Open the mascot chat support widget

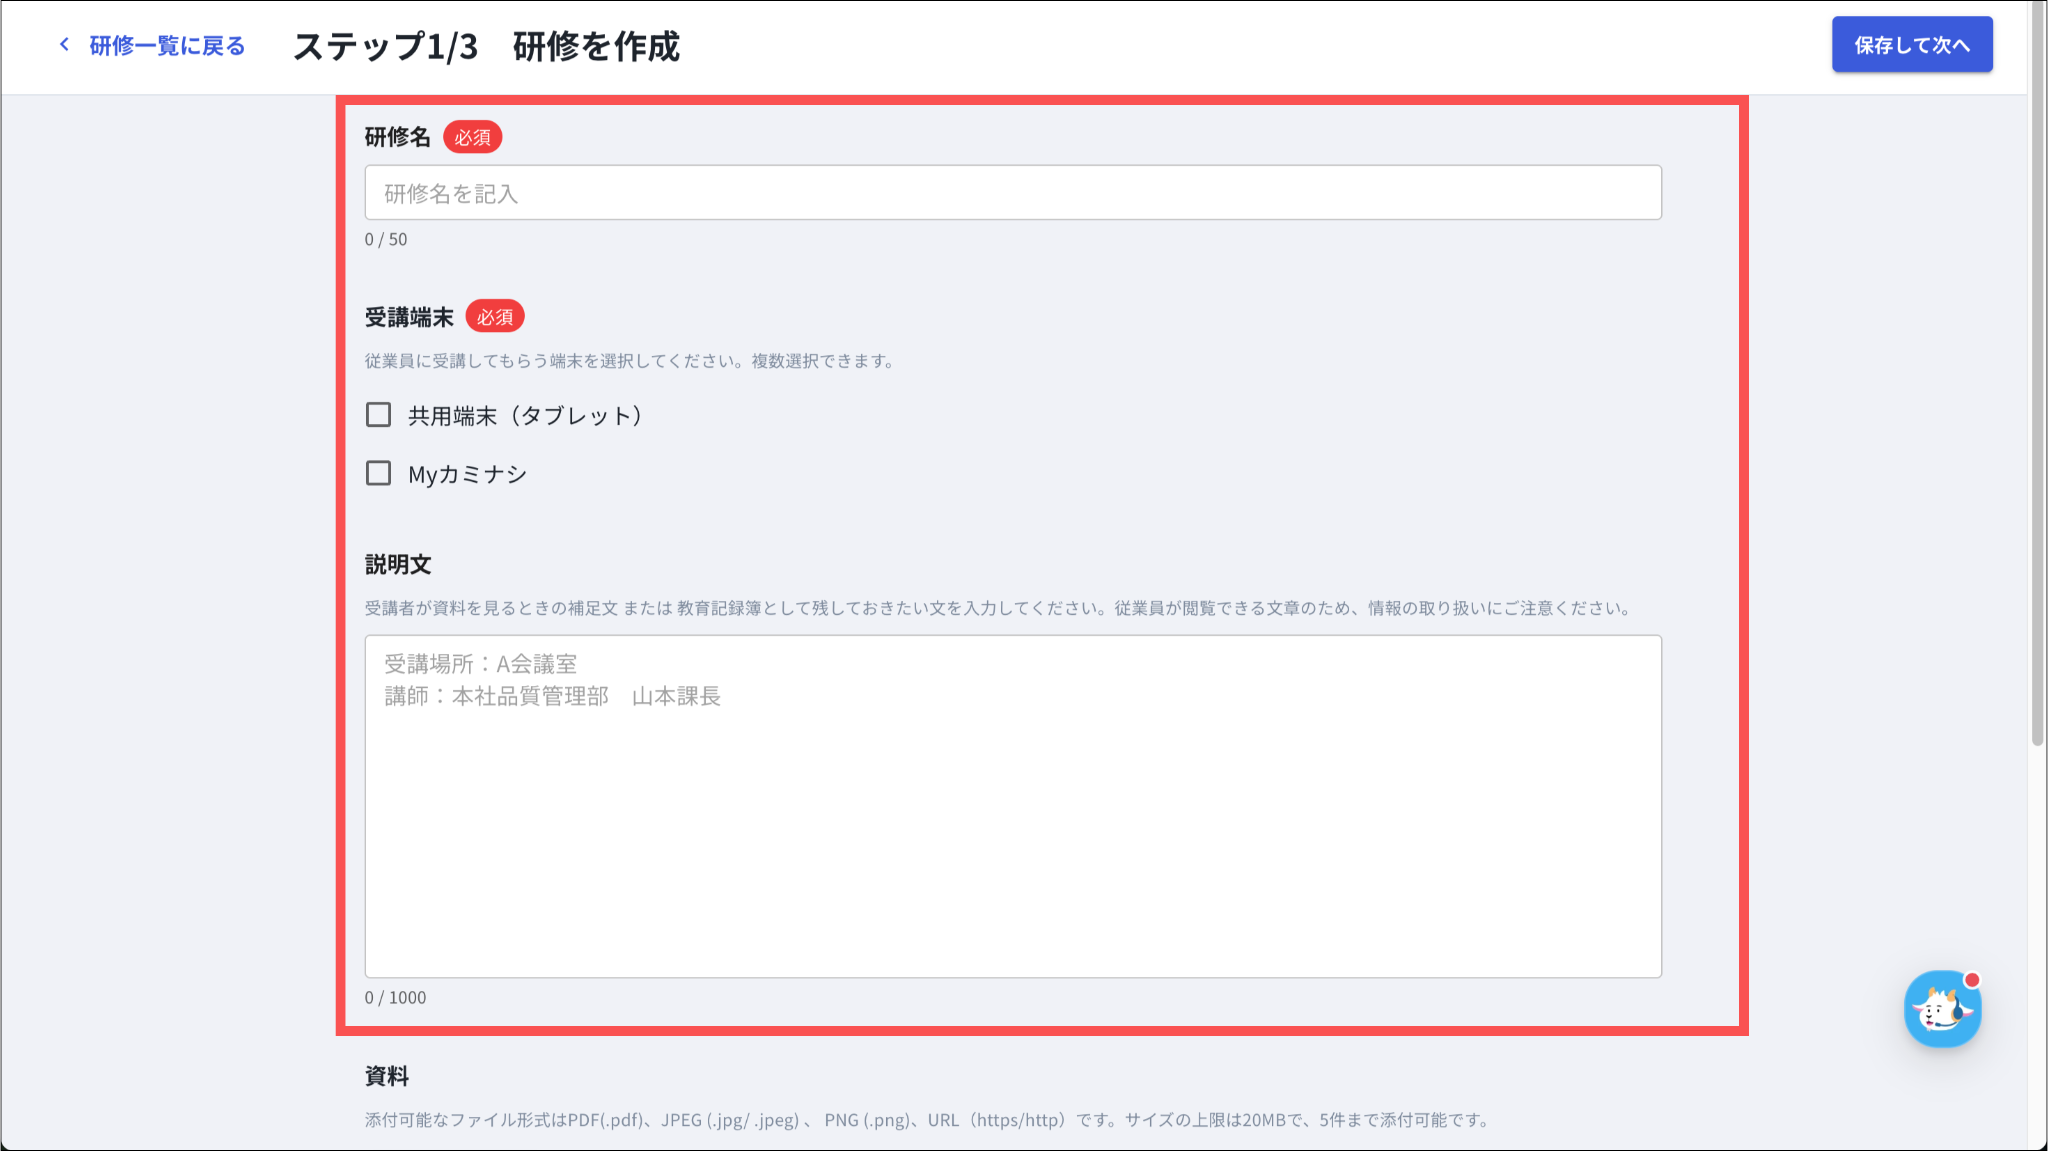click(1941, 1010)
